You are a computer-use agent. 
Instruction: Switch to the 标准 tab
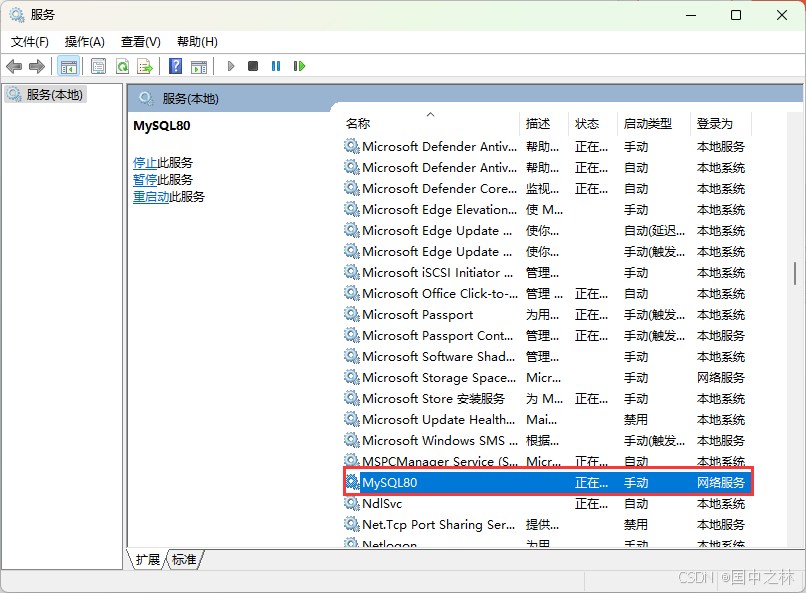[184, 559]
